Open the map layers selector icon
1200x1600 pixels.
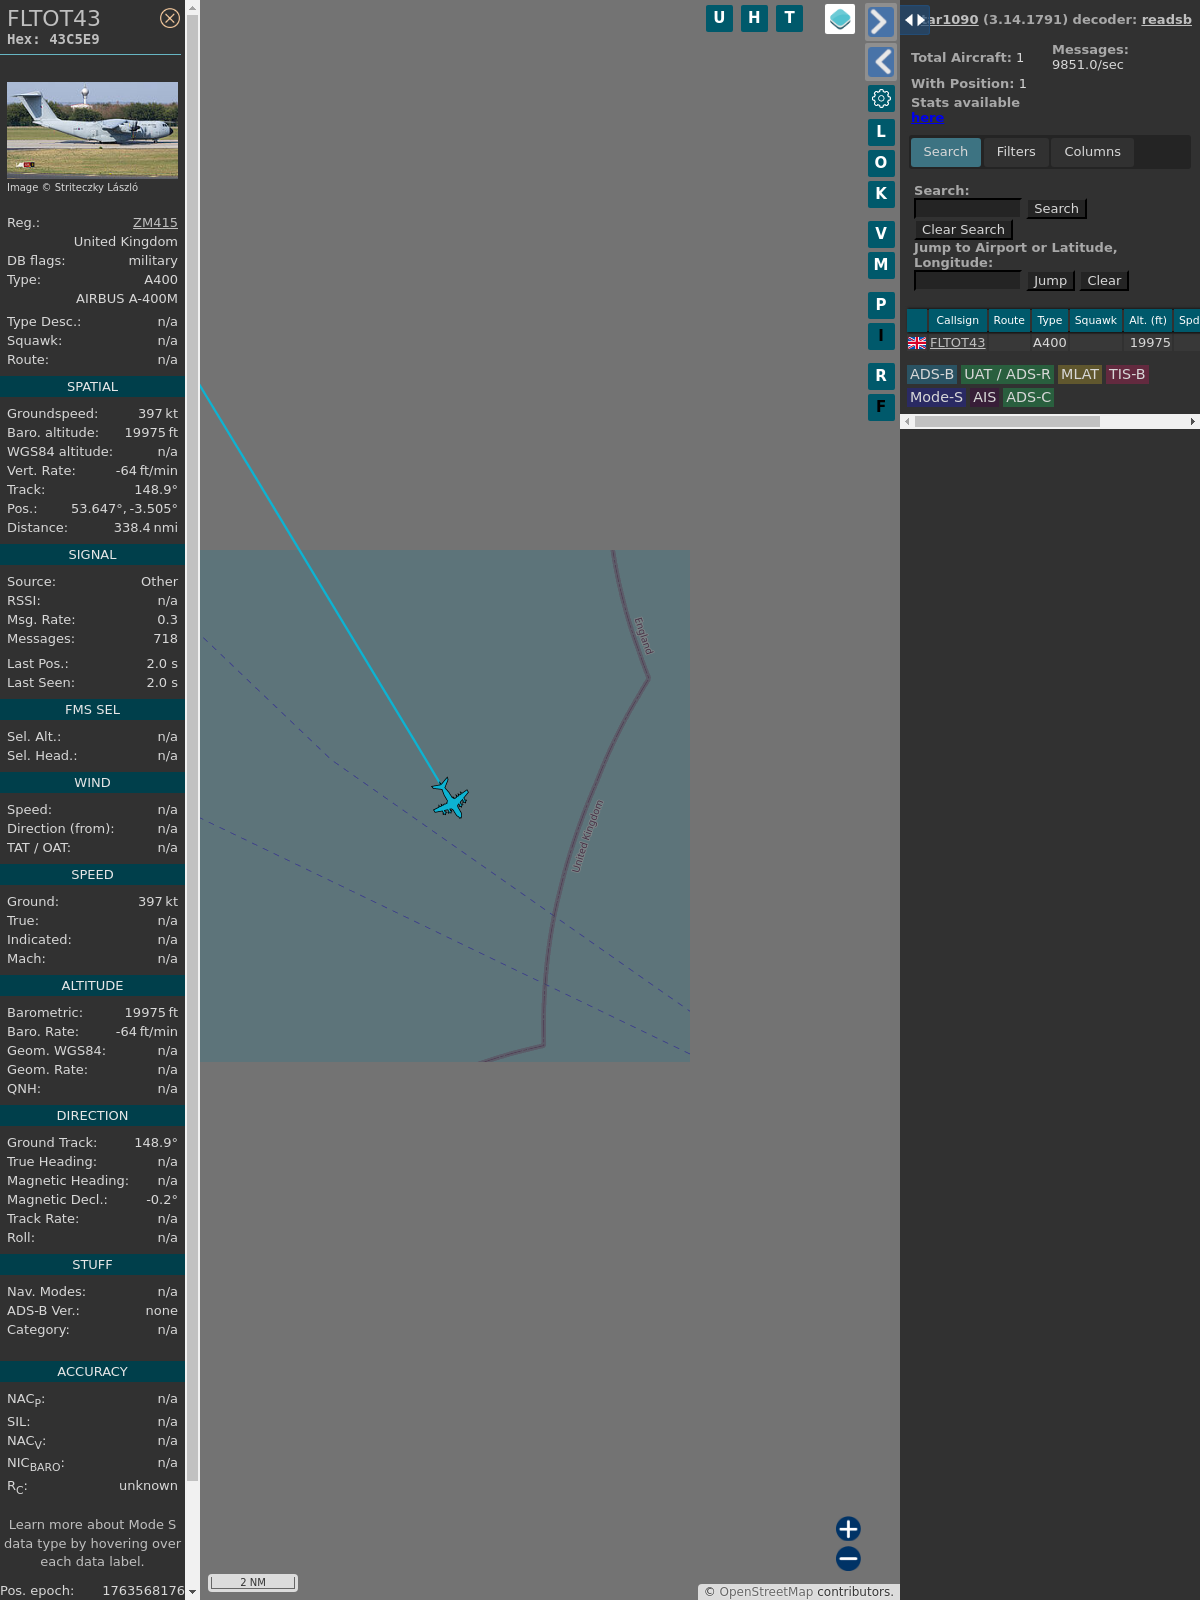pyautogui.click(x=840, y=19)
